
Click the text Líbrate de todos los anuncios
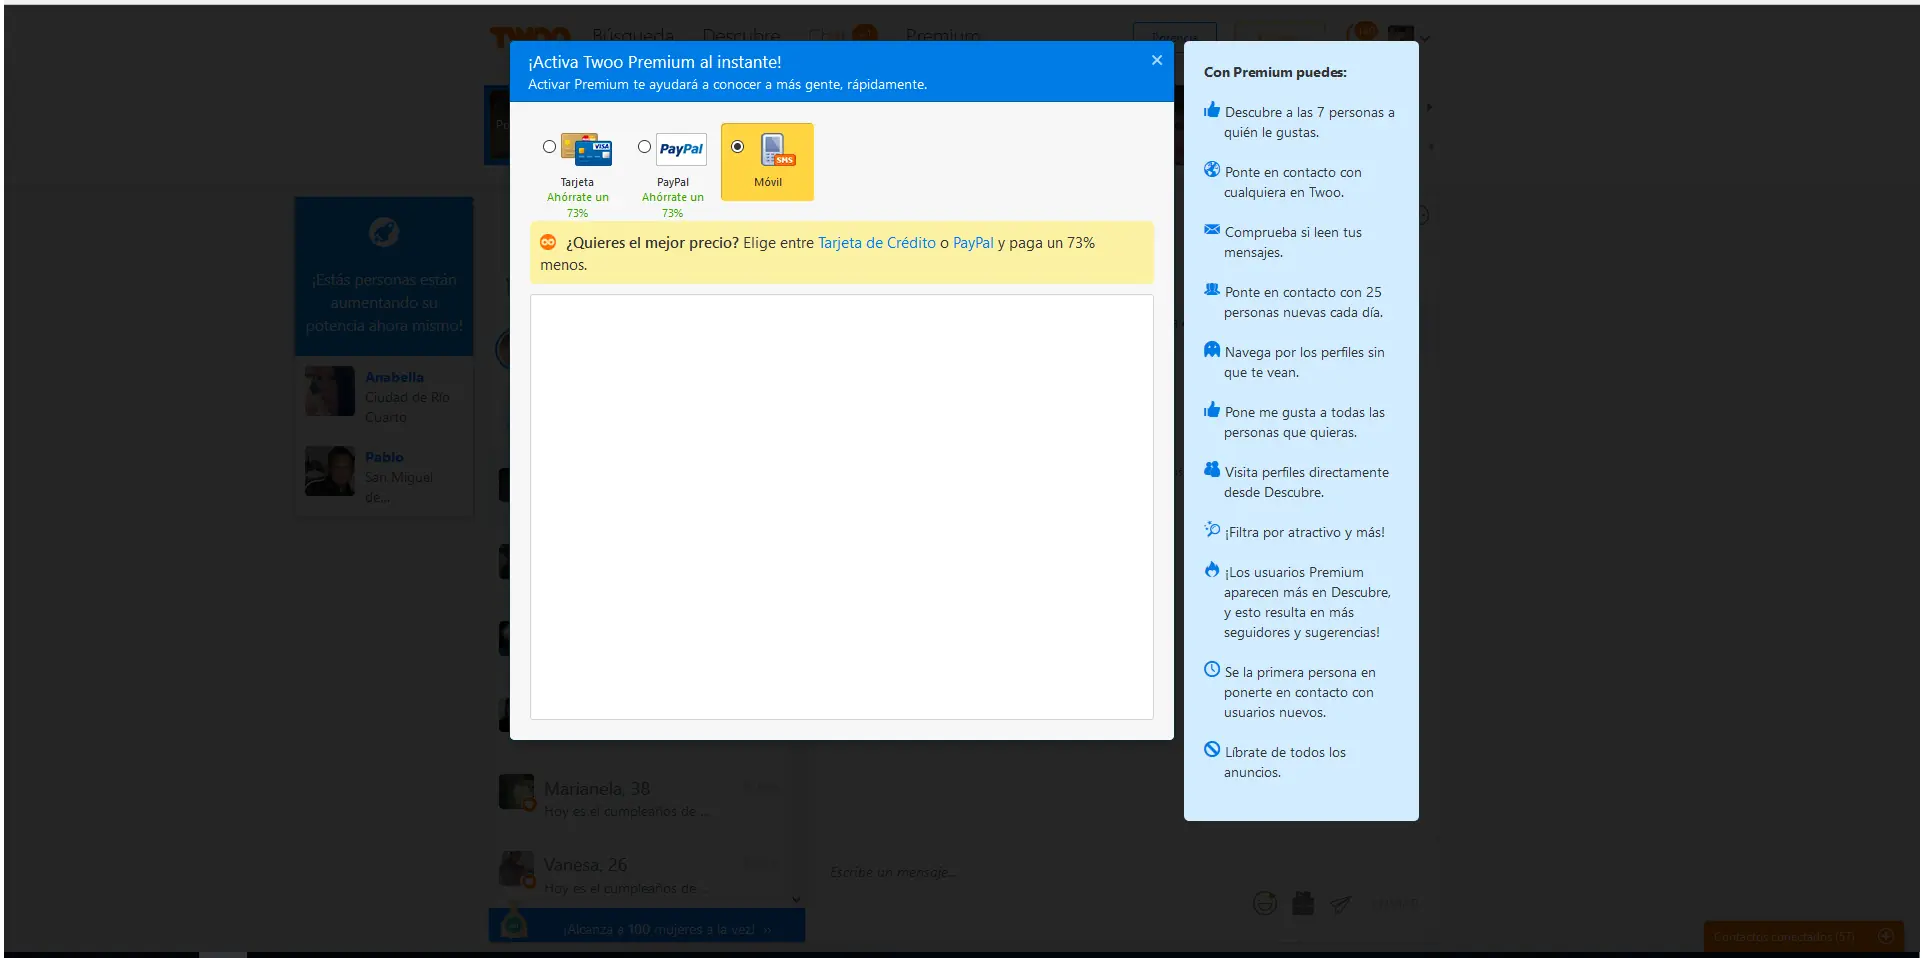[1285, 762]
